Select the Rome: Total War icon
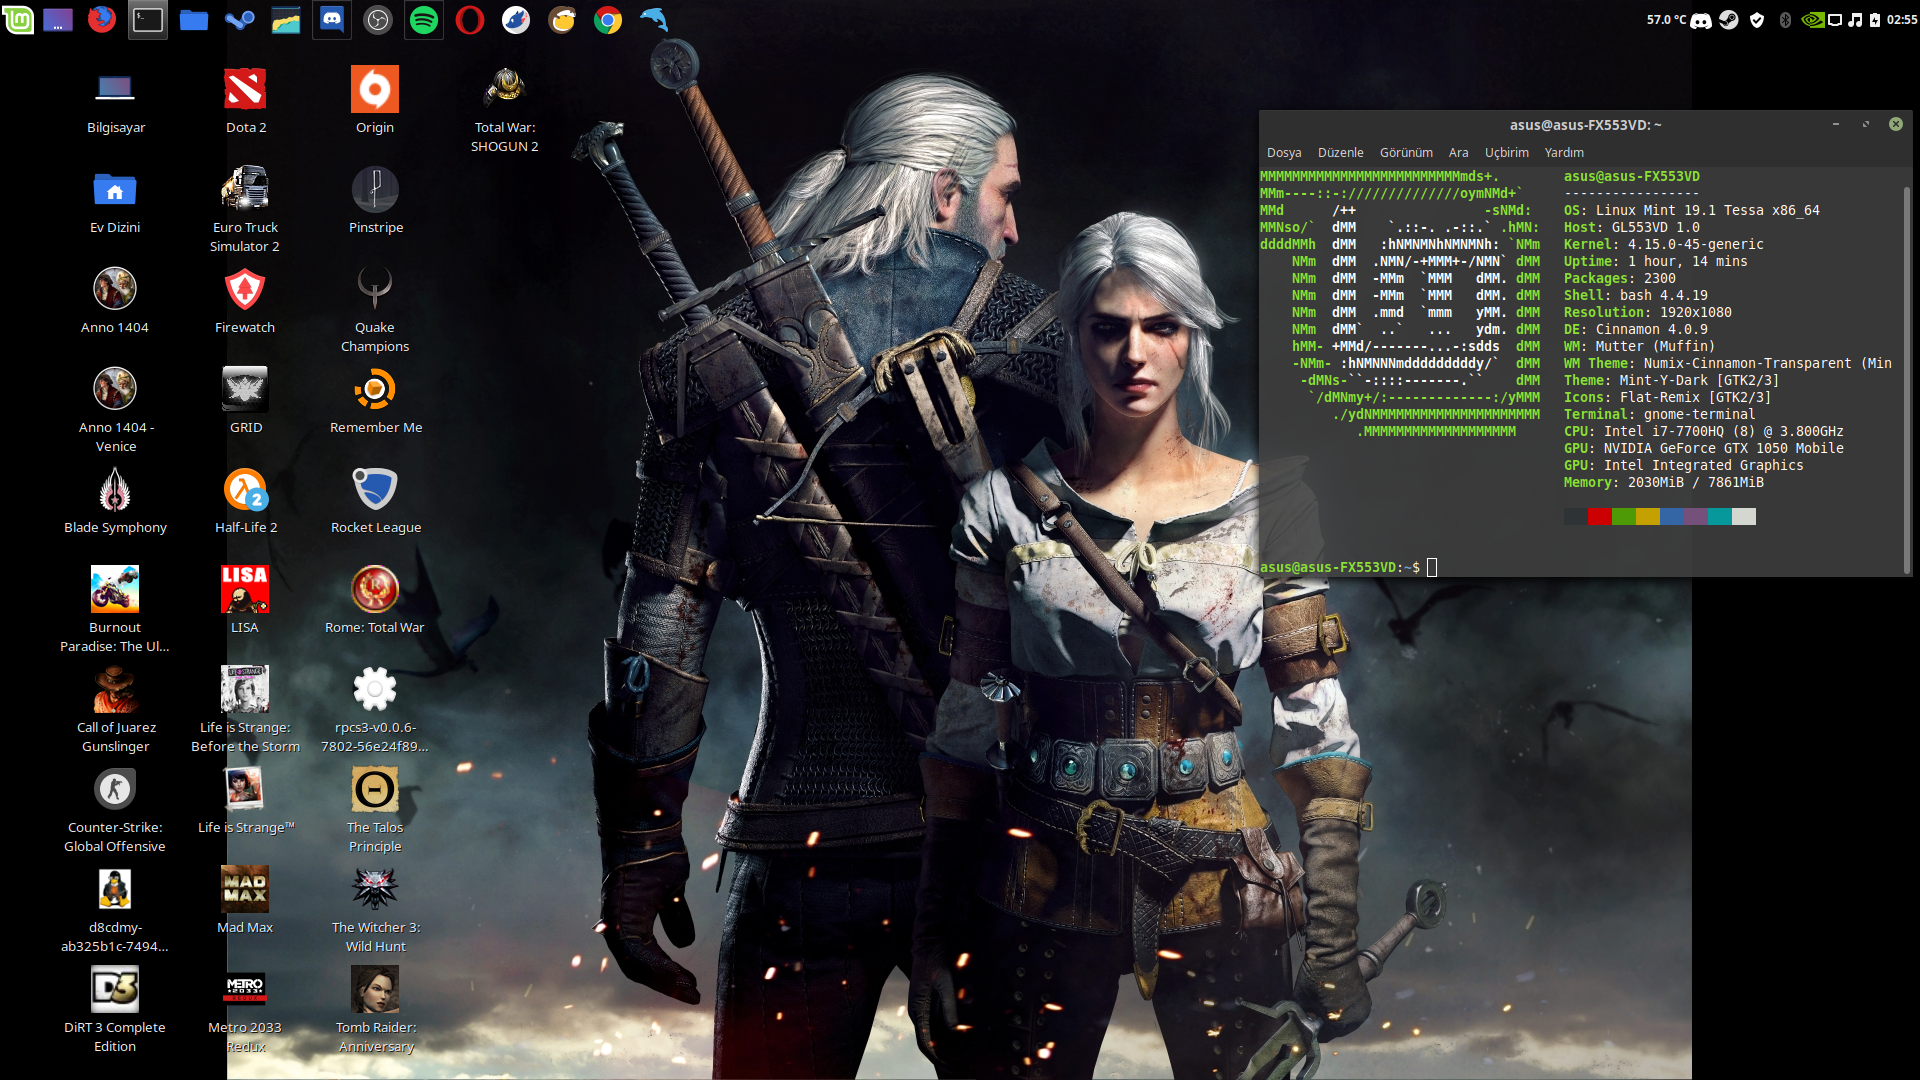Viewport: 1920px width, 1080px height. click(375, 600)
